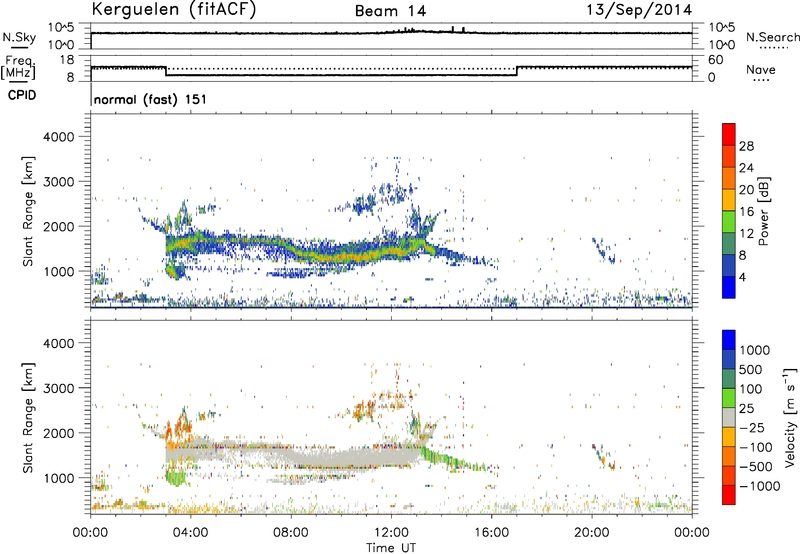
Task: Click the 'N.Search' legend label
Action: point(773,37)
